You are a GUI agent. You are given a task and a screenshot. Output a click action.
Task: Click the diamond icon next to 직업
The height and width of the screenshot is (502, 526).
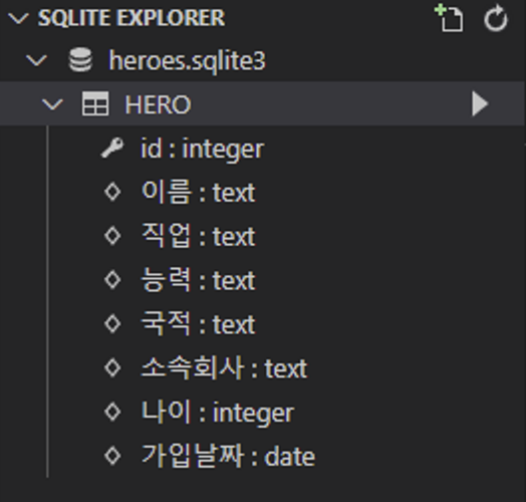pyautogui.click(x=112, y=236)
